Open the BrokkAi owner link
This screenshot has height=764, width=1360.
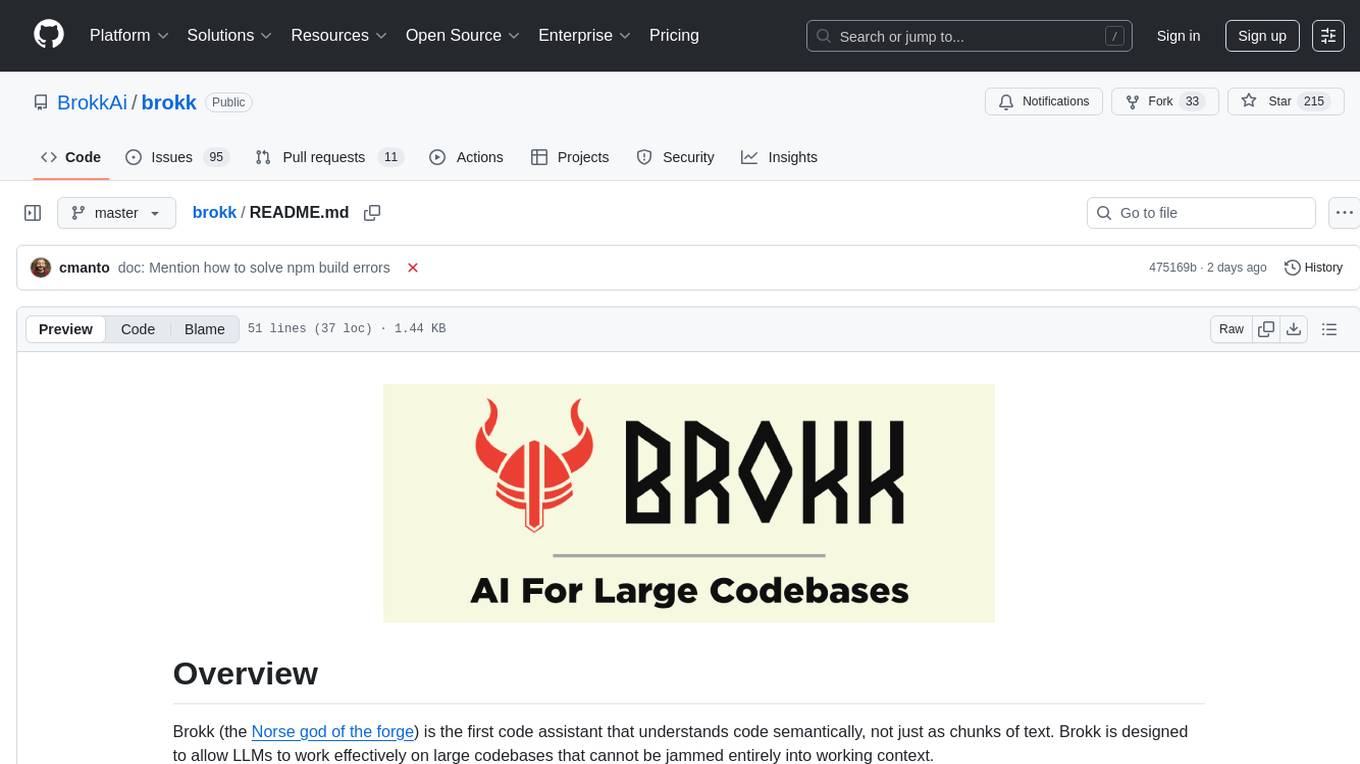coord(92,102)
